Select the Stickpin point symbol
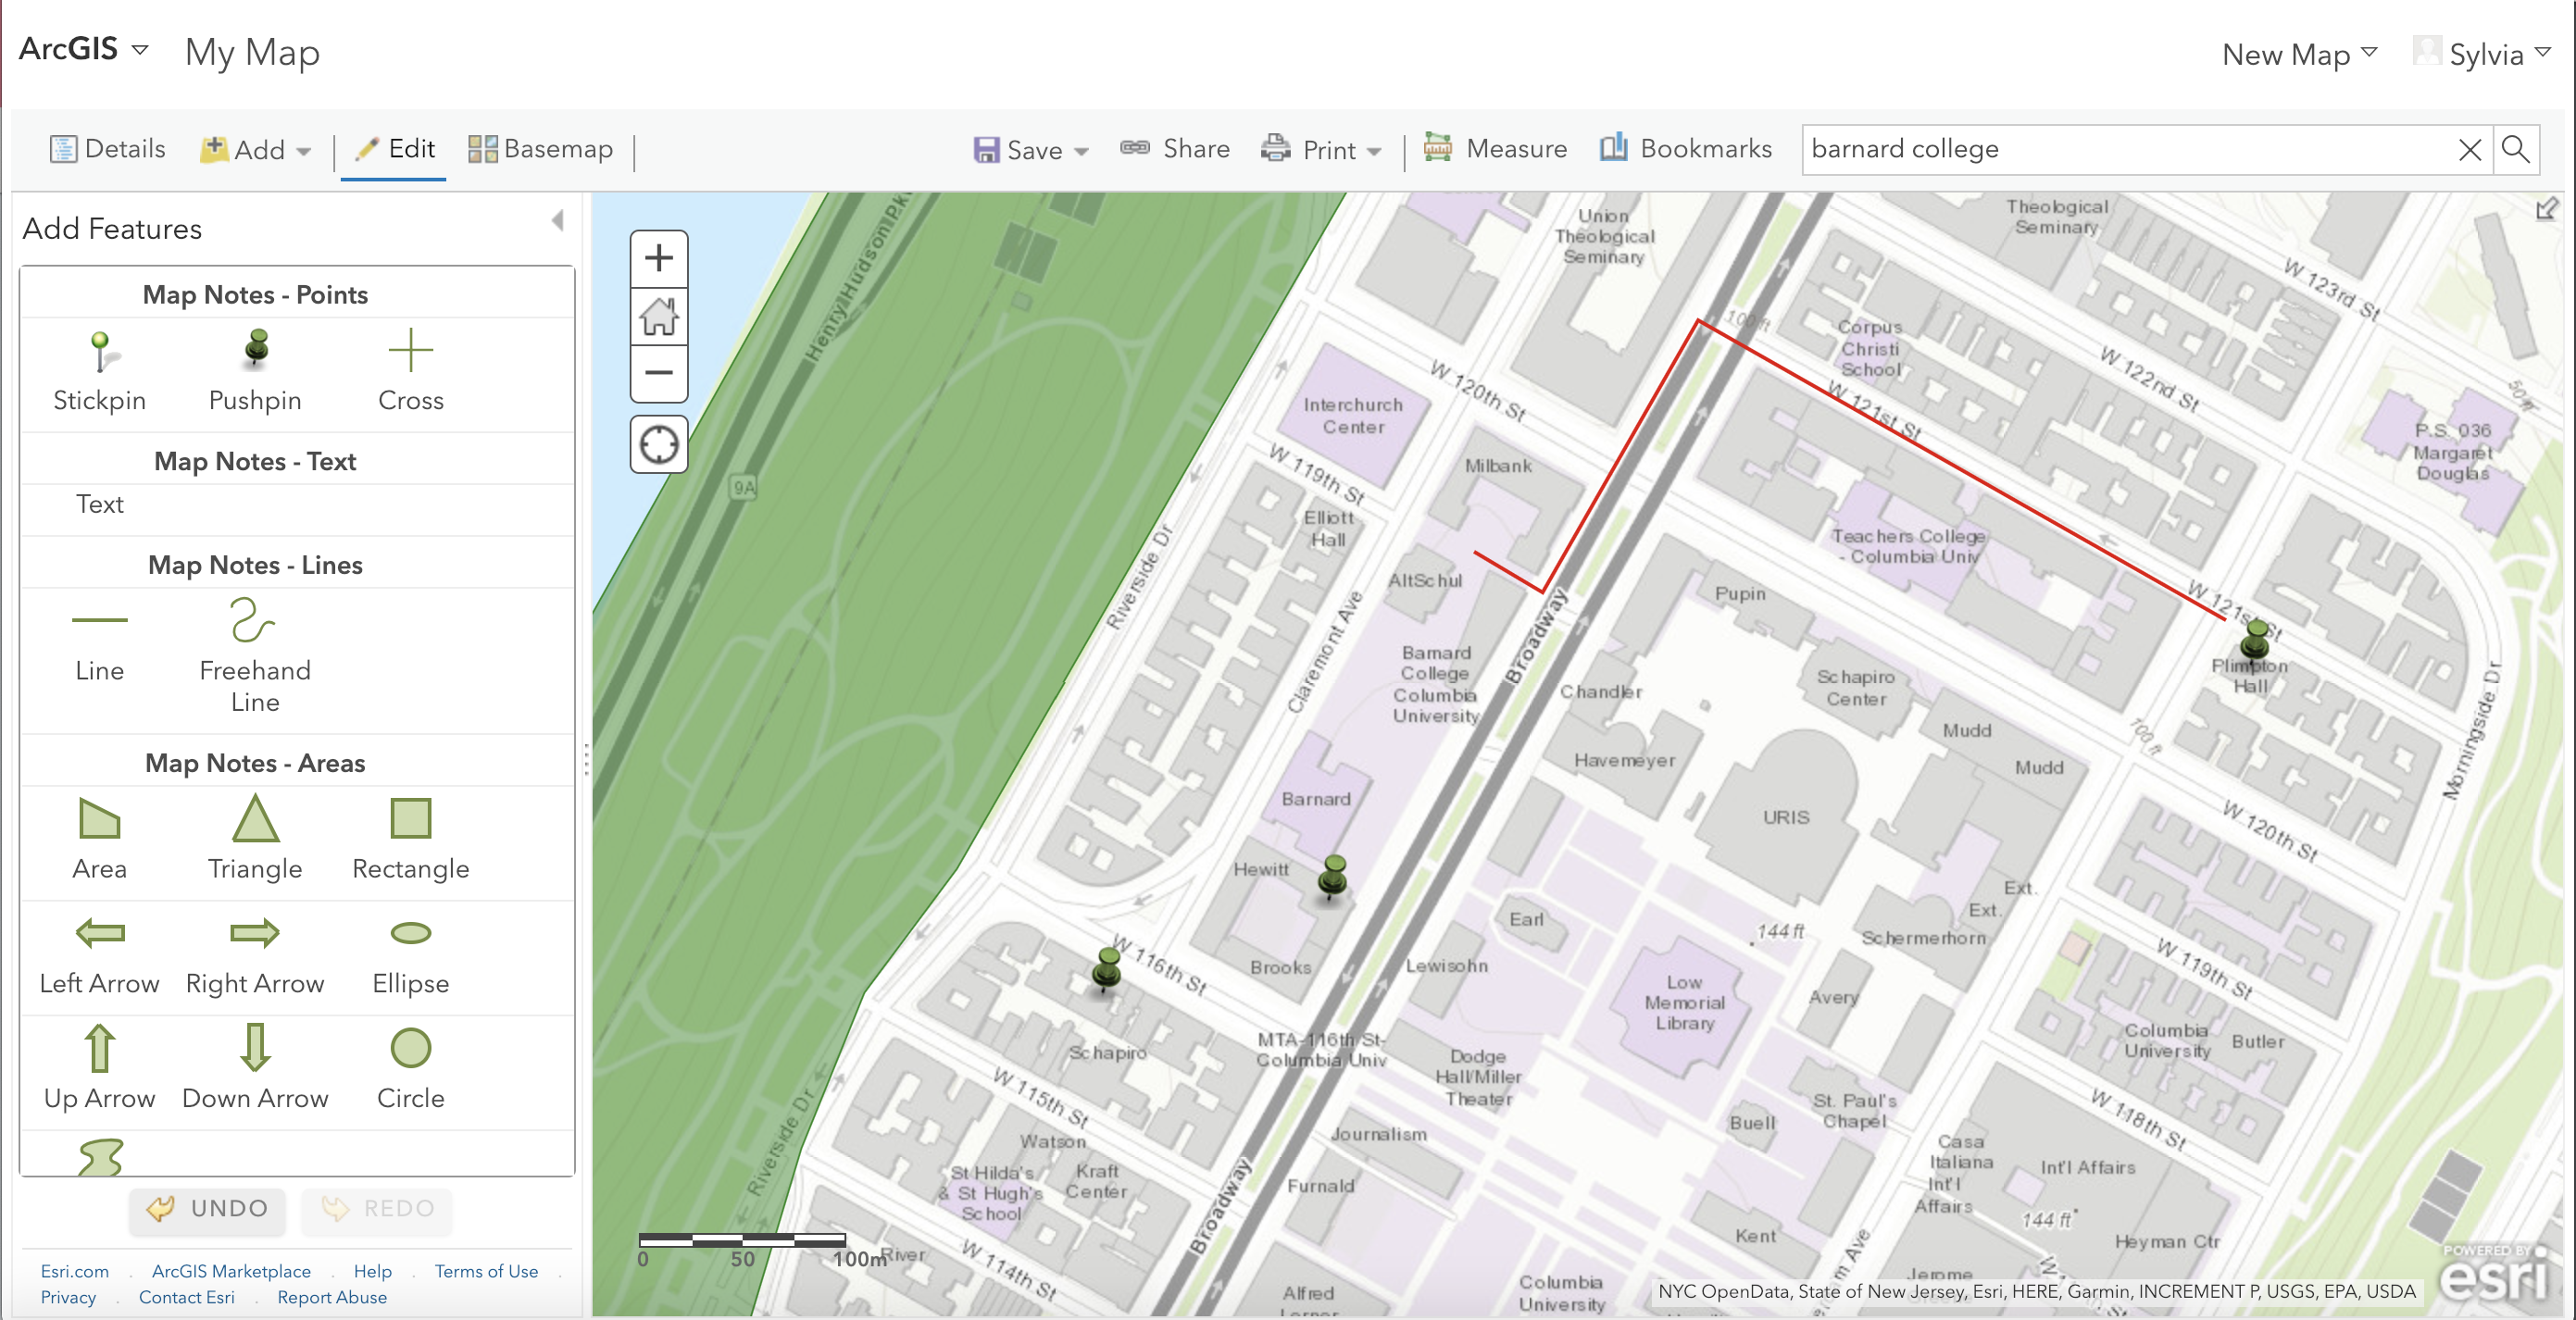This screenshot has height=1320, width=2576. click(x=99, y=371)
